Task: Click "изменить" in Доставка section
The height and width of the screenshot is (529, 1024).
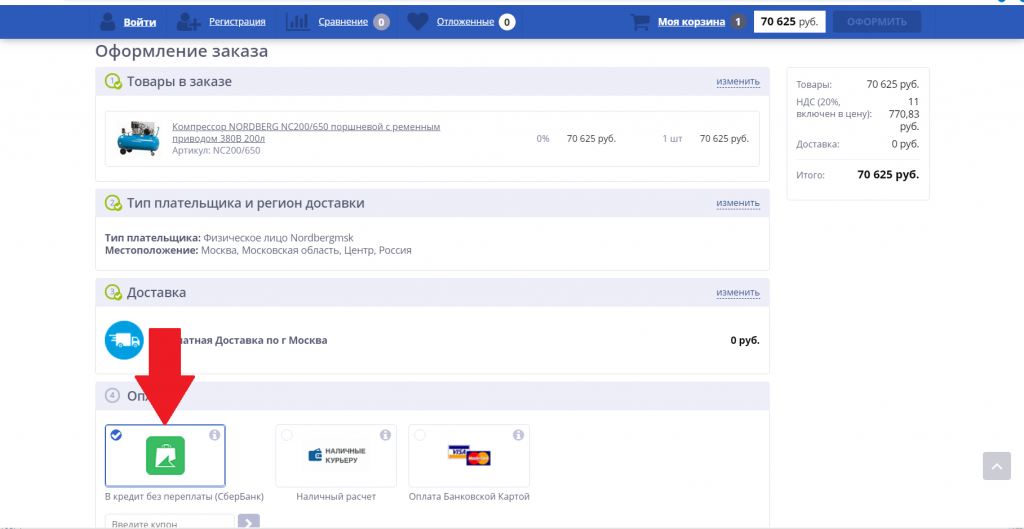Action: pyautogui.click(x=738, y=293)
